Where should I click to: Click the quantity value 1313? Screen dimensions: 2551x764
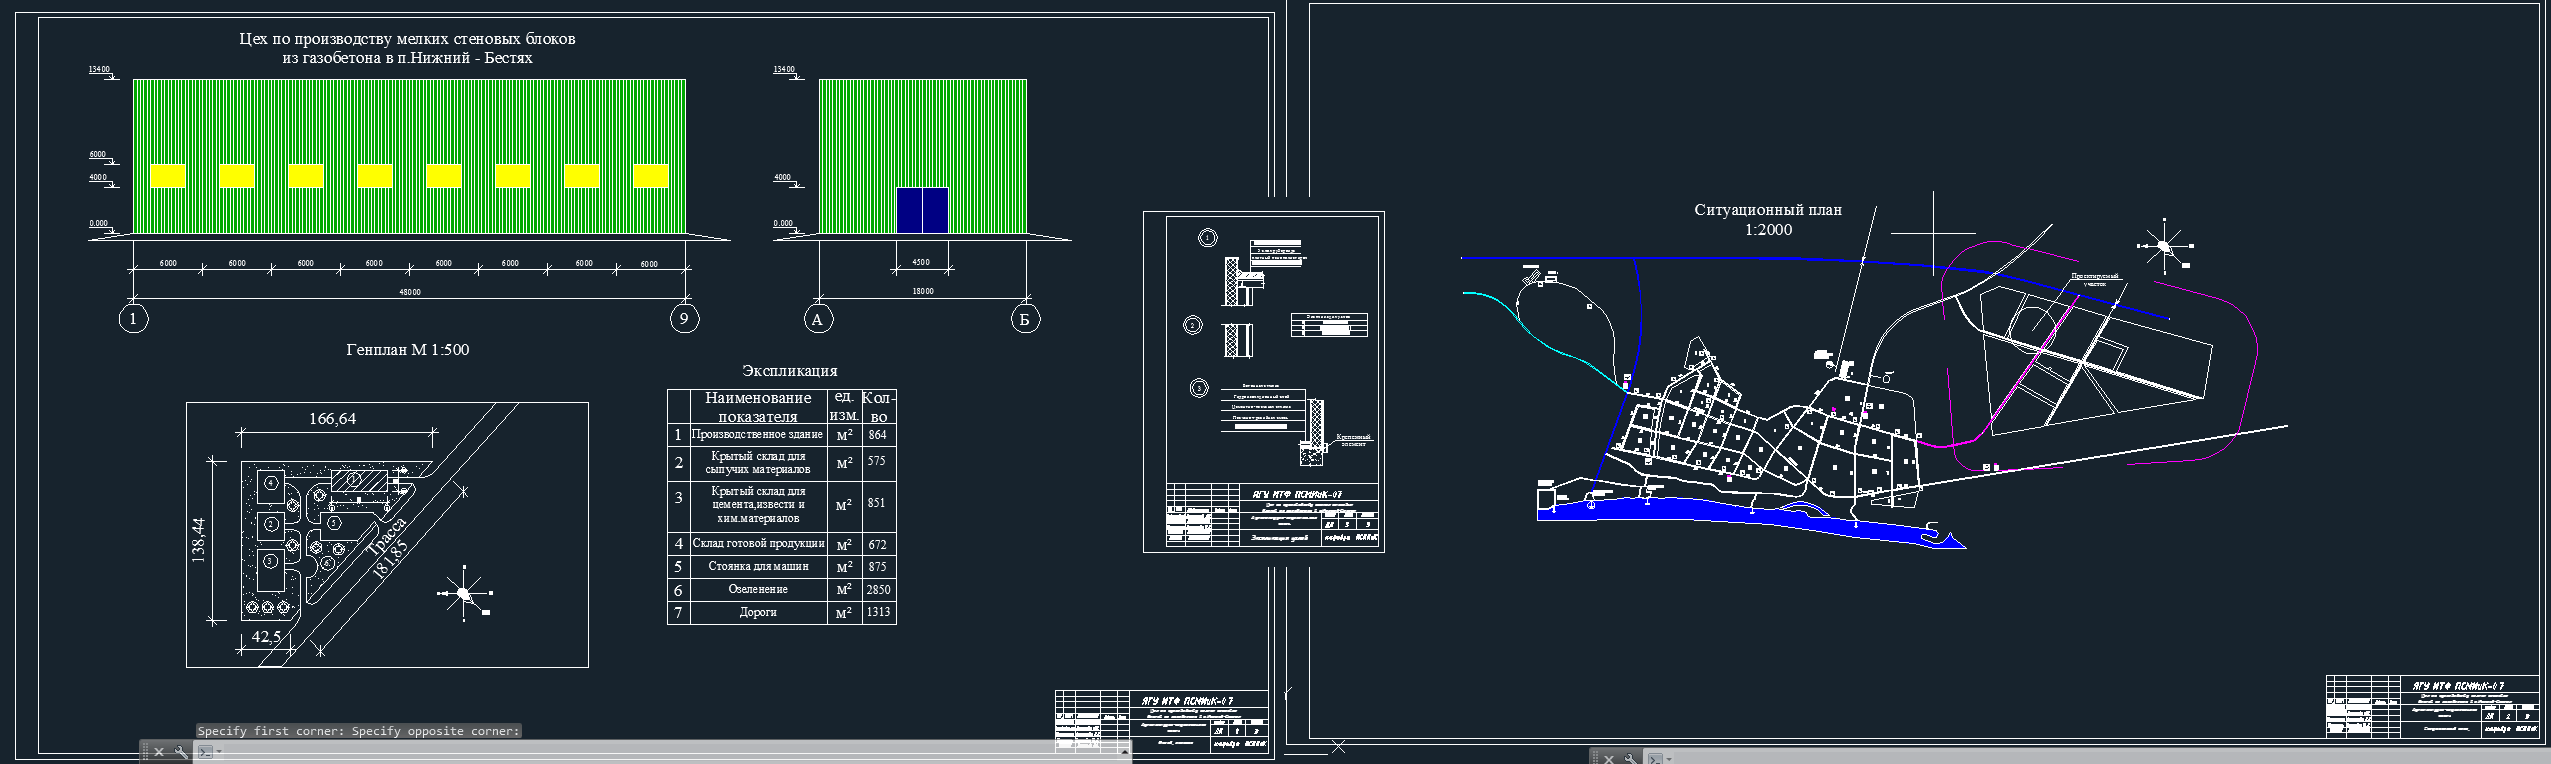878,612
